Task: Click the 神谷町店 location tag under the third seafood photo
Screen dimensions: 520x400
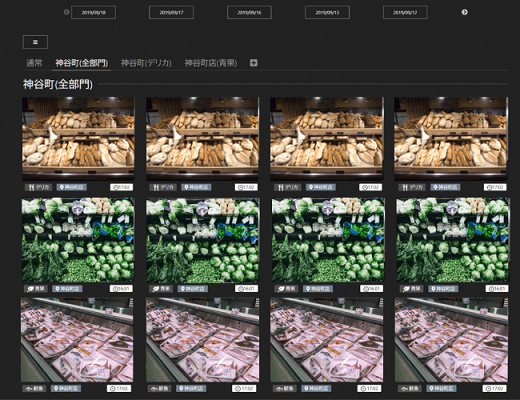Action: (317, 388)
